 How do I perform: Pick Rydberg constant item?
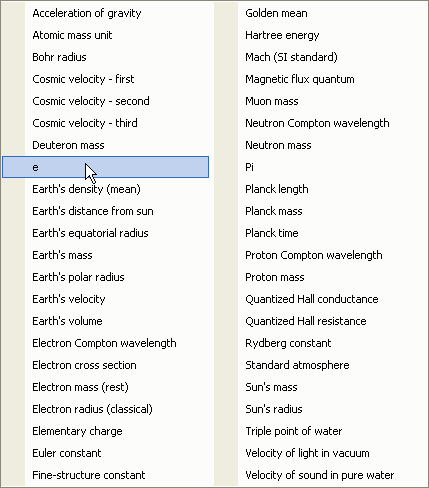(320, 343)
